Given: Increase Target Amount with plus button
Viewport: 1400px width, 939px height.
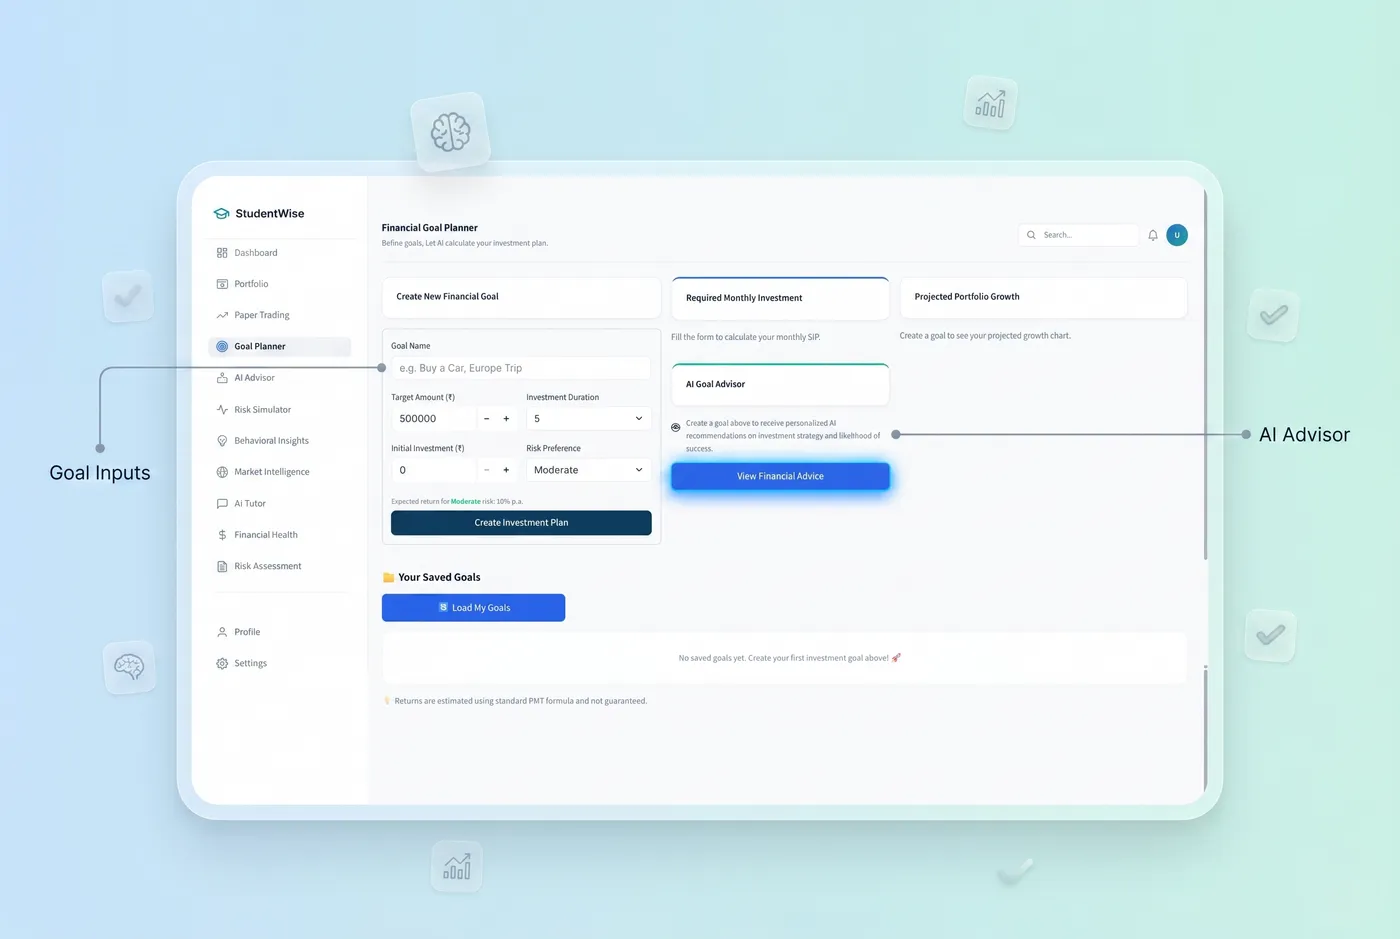Looking at the screenshot, I should click(x=506, y=419).
